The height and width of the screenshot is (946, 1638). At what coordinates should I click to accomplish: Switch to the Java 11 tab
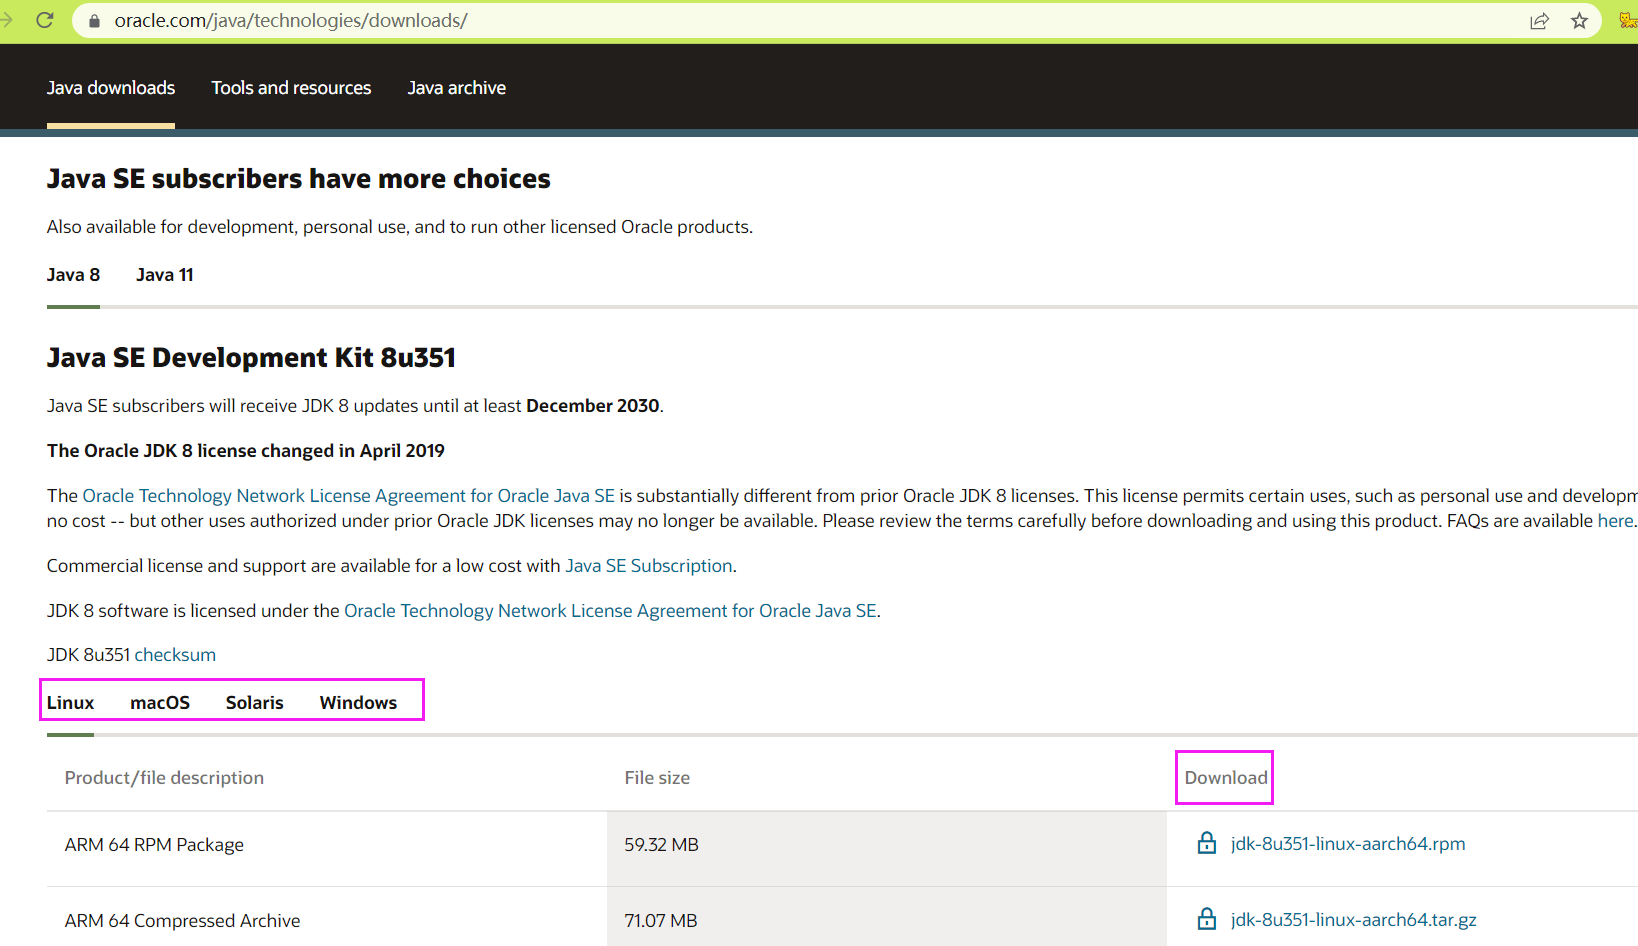click(165, 275)
